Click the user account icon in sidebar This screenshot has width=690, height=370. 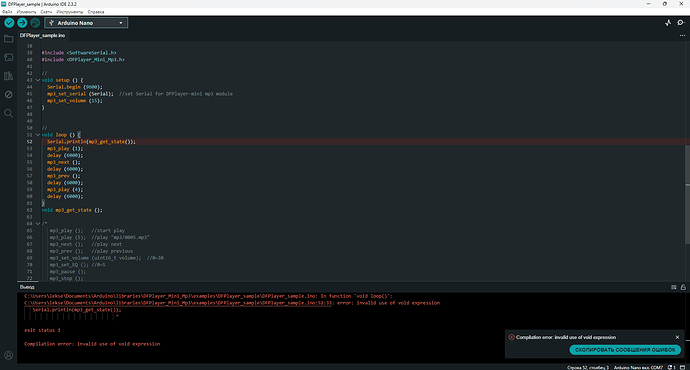pos(8,355)
